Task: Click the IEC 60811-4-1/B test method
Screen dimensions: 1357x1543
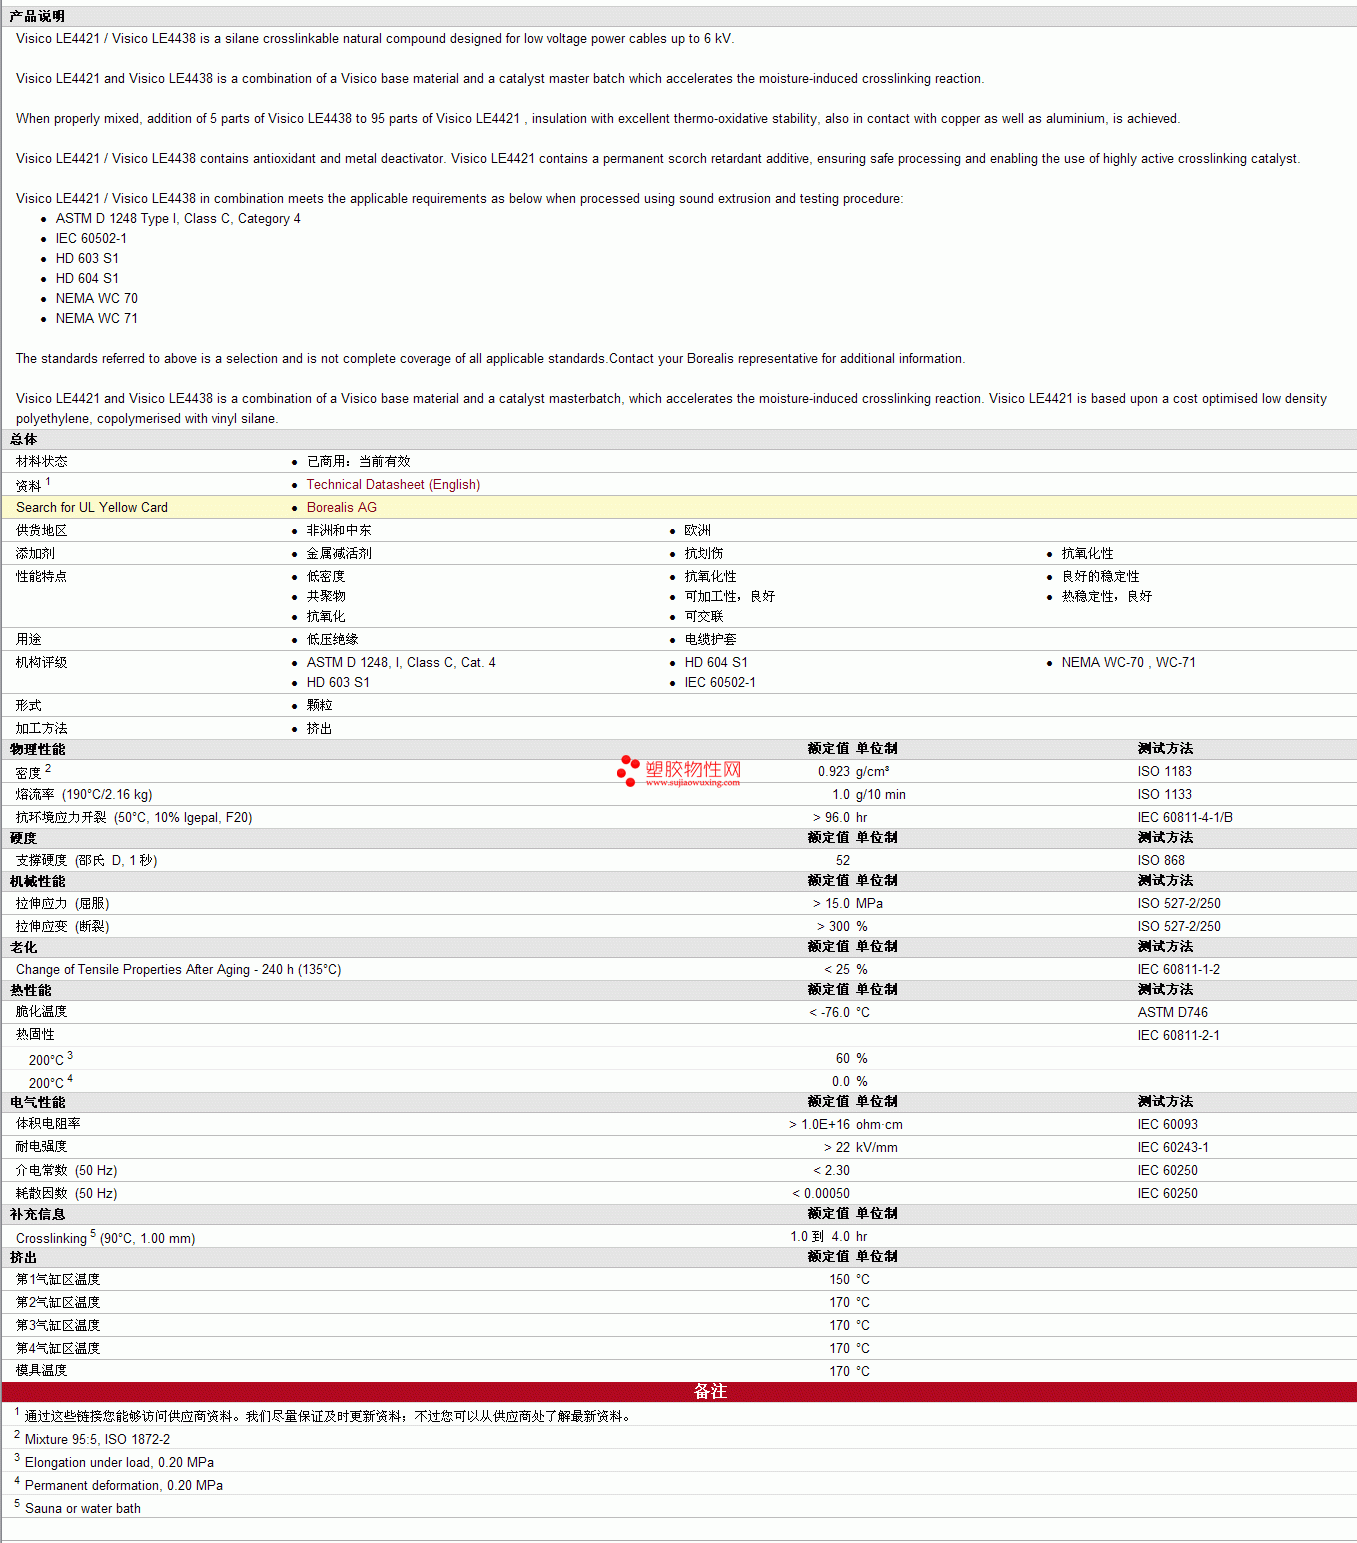Action: click(1185, 817)
